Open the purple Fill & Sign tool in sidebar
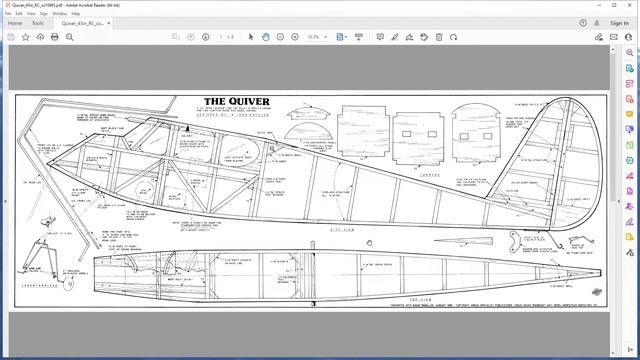 pyautogui.click(x=630, y=222)
